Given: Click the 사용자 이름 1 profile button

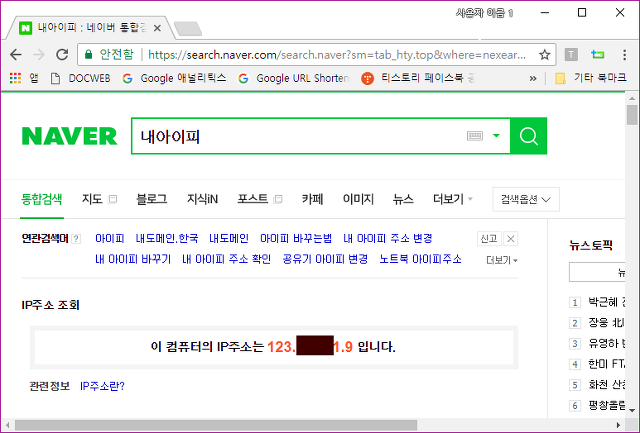Looking at the screenshot, I should [x=484, y=13].
